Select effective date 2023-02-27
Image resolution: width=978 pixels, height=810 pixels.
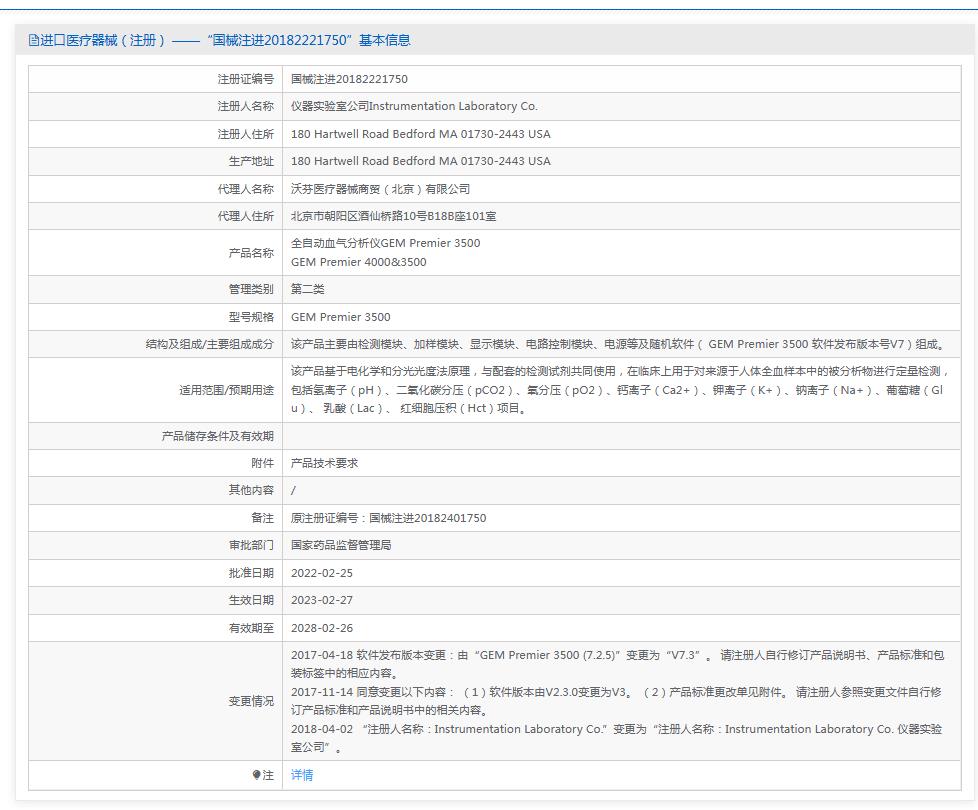pos(322,600)
